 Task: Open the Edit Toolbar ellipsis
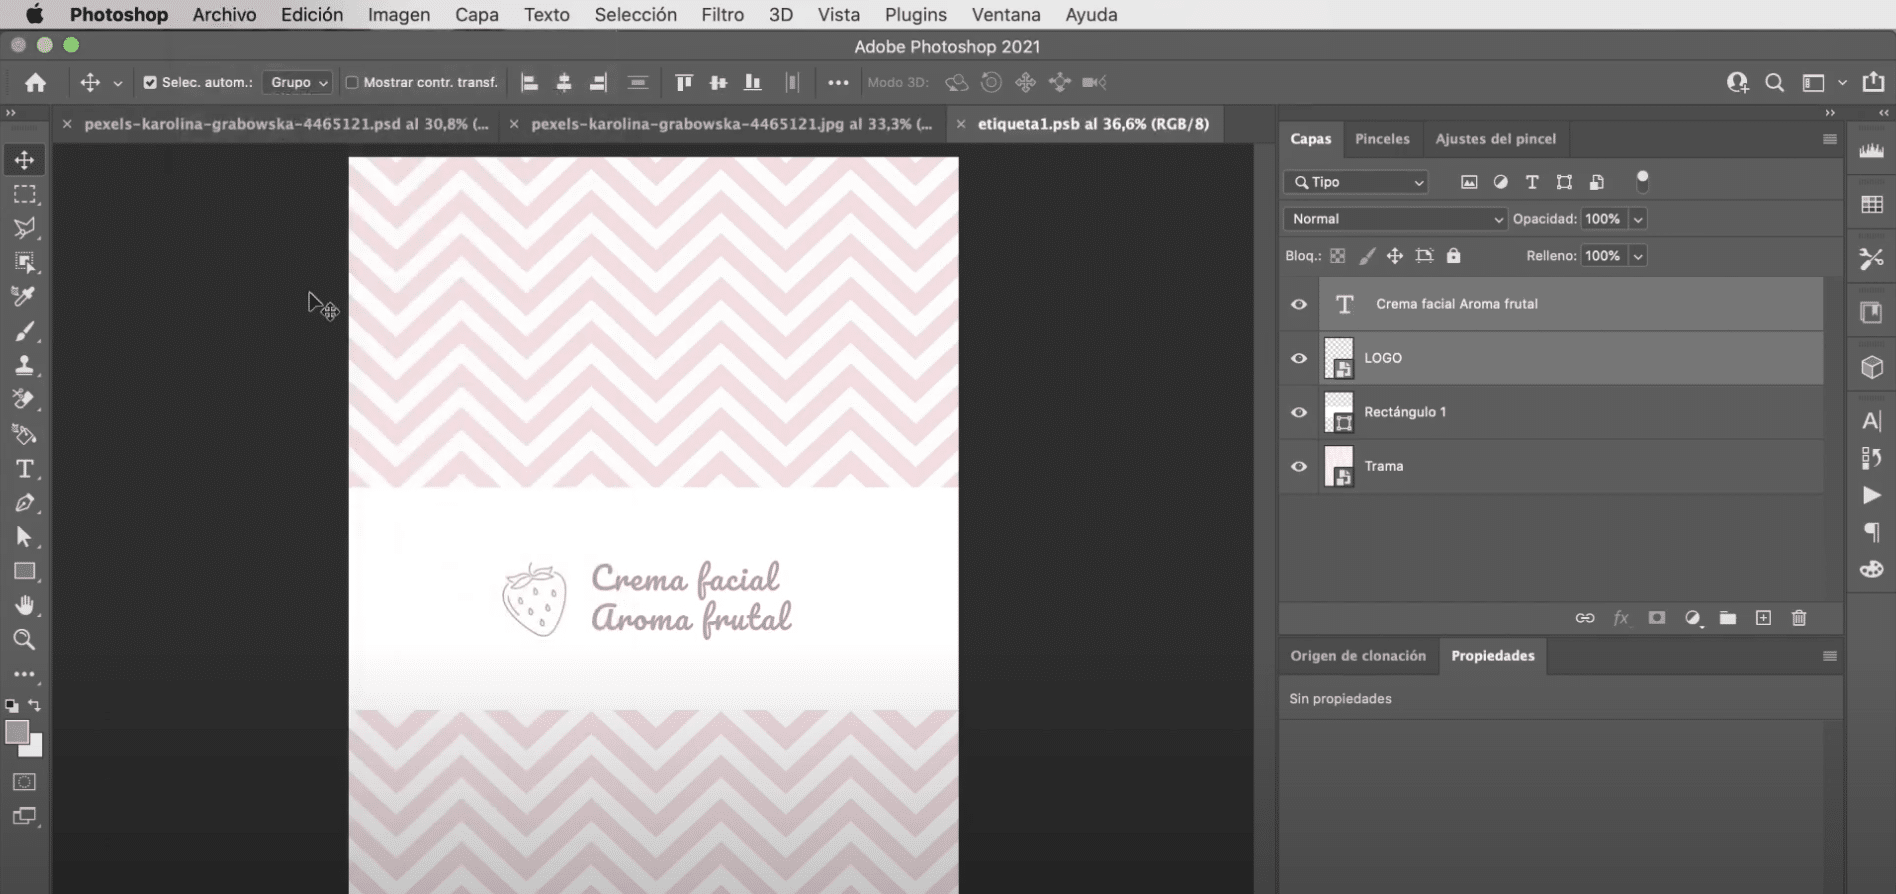24,674
